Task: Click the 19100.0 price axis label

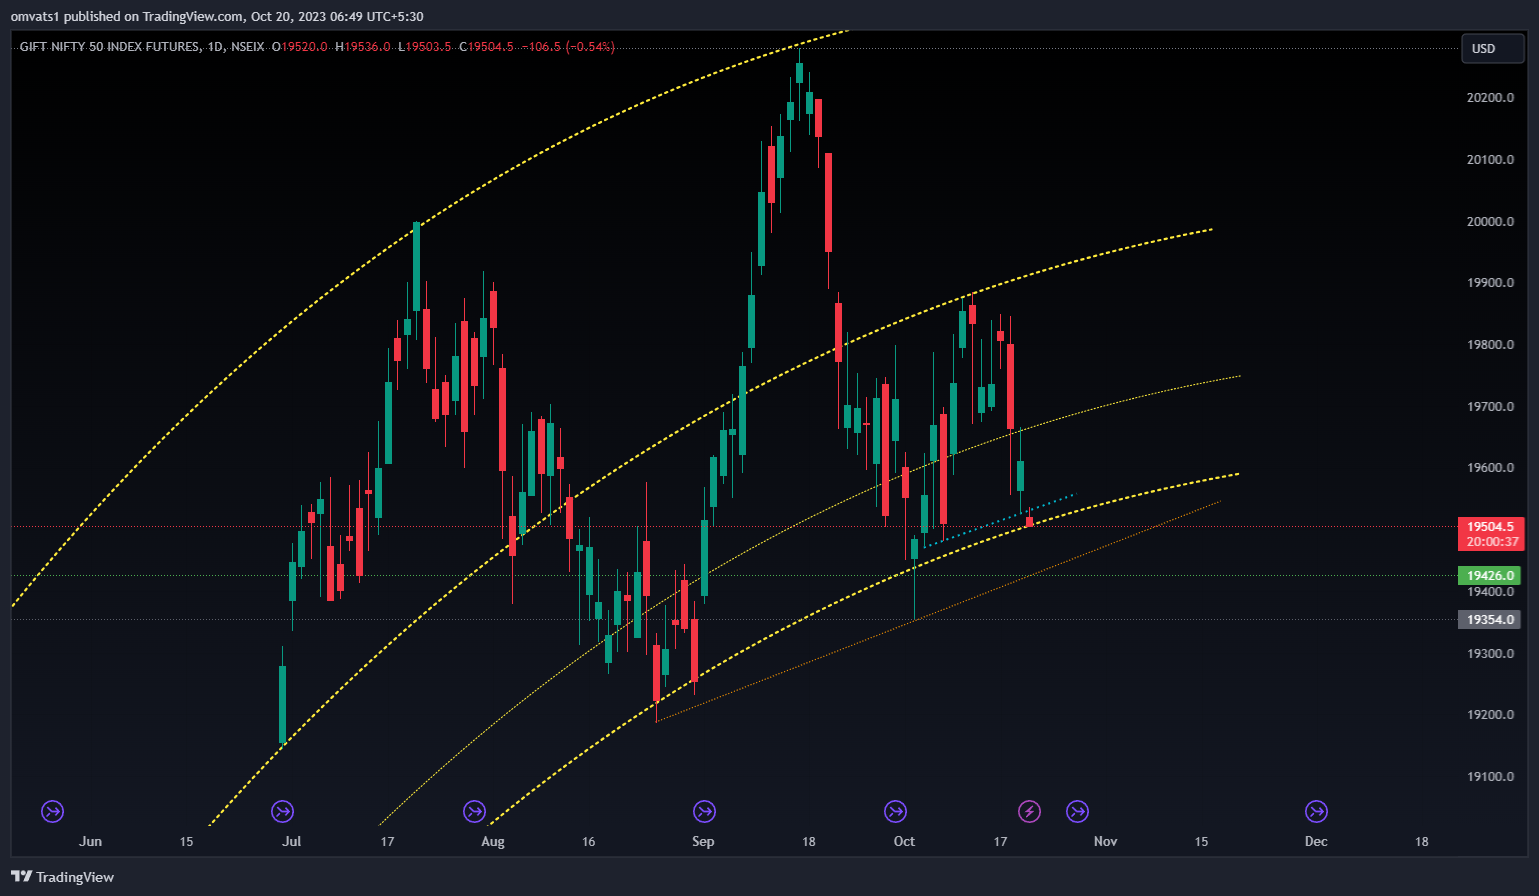Action: 1490,777
